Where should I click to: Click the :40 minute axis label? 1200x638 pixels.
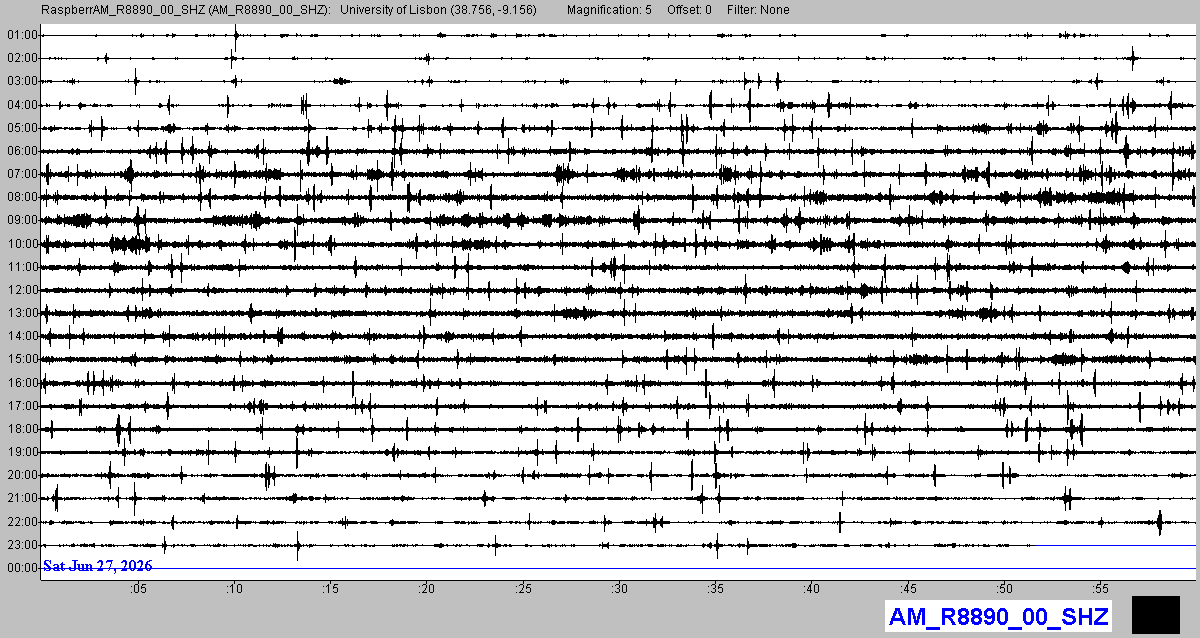812,588
